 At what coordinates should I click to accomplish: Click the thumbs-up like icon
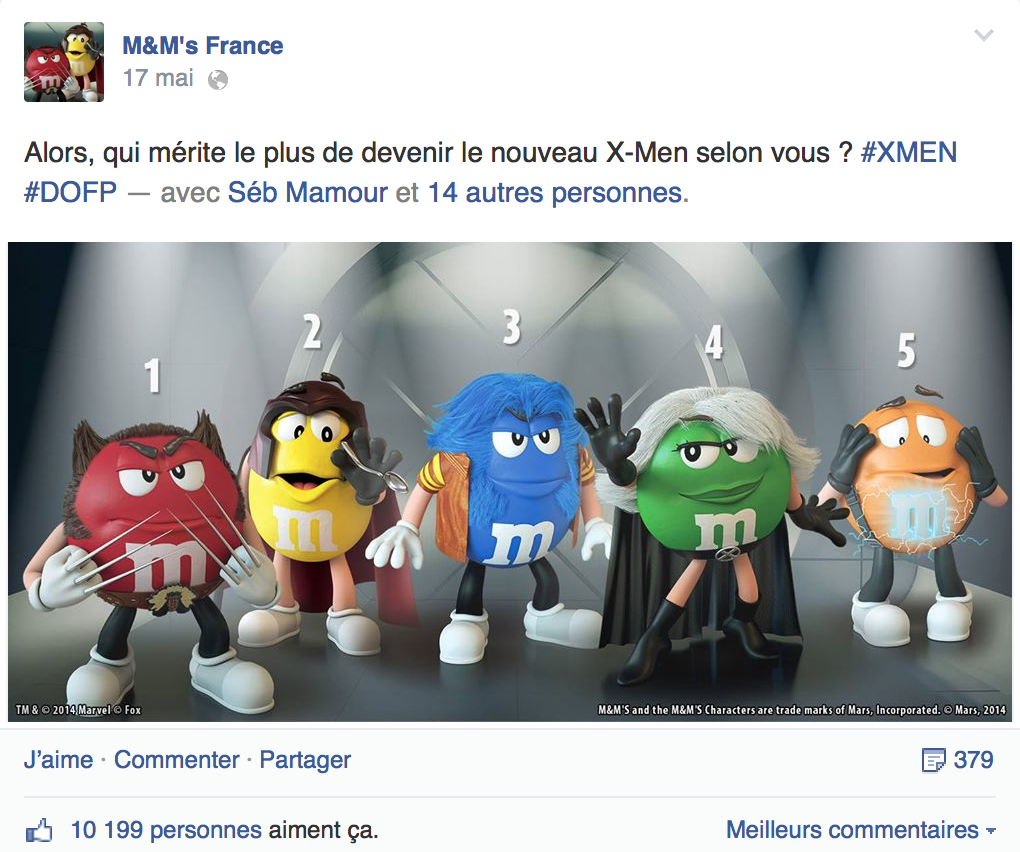[x=38, y=831]
